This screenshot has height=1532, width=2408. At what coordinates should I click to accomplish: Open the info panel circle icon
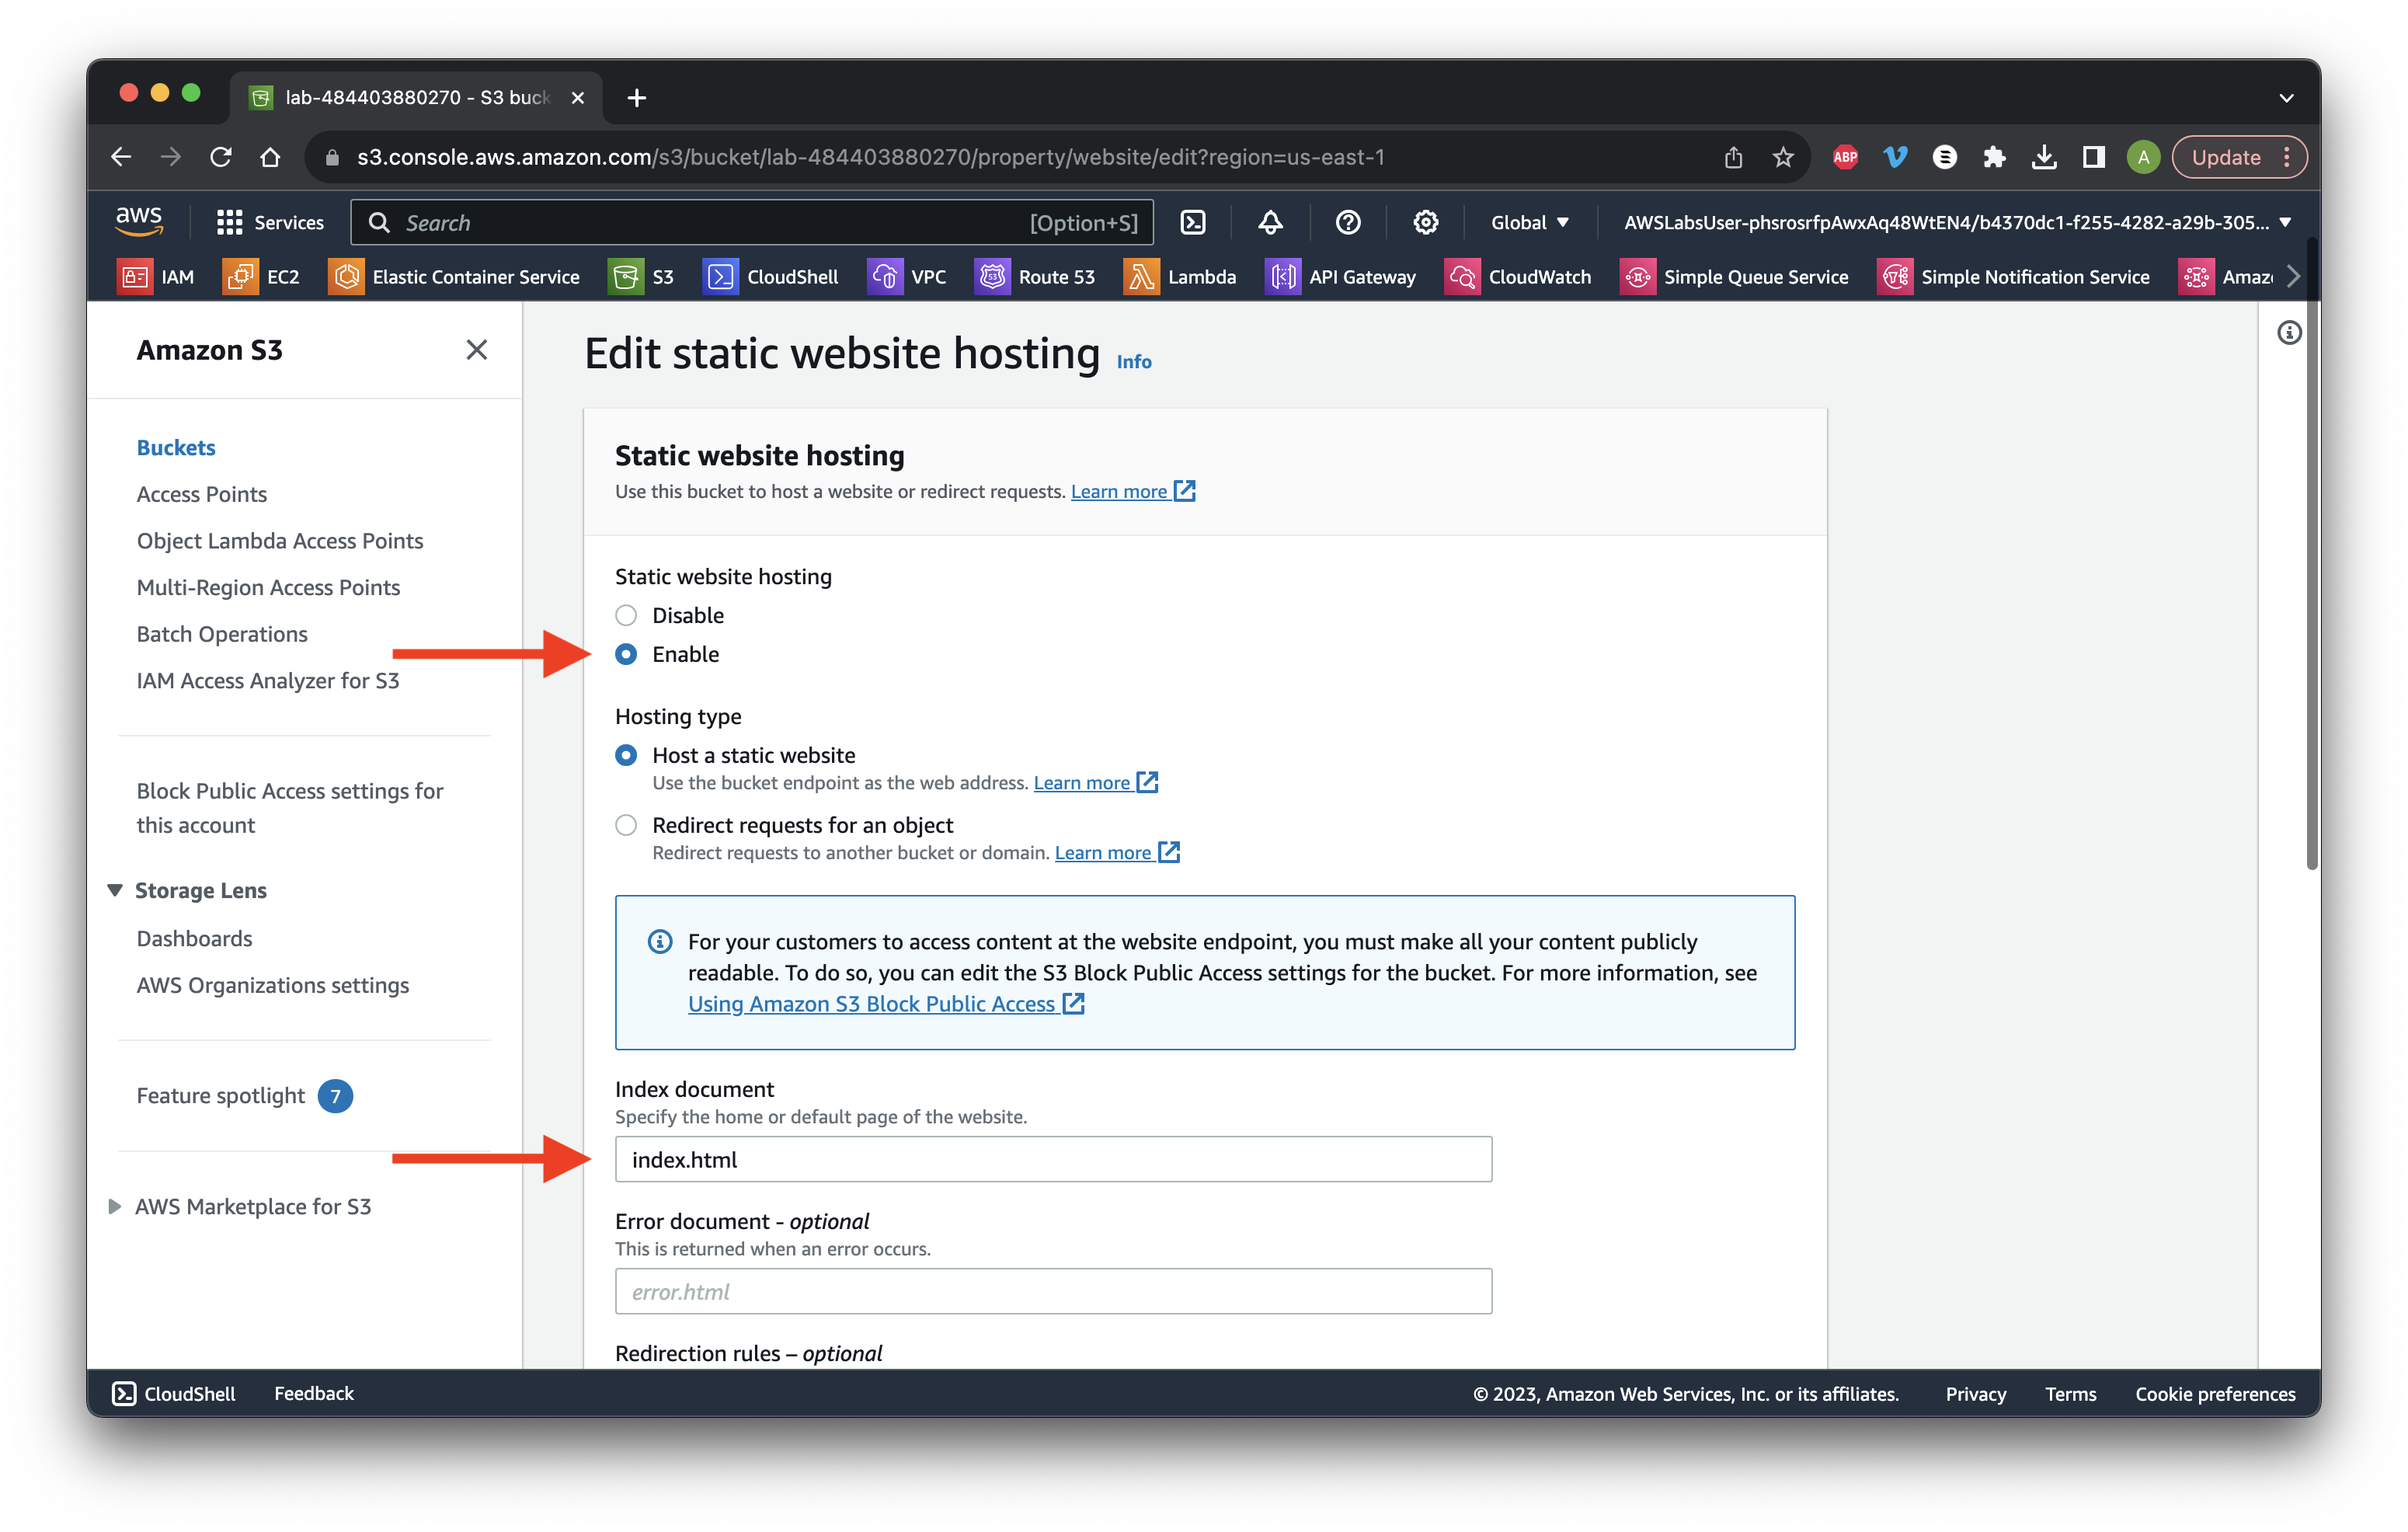[2288, 333]
